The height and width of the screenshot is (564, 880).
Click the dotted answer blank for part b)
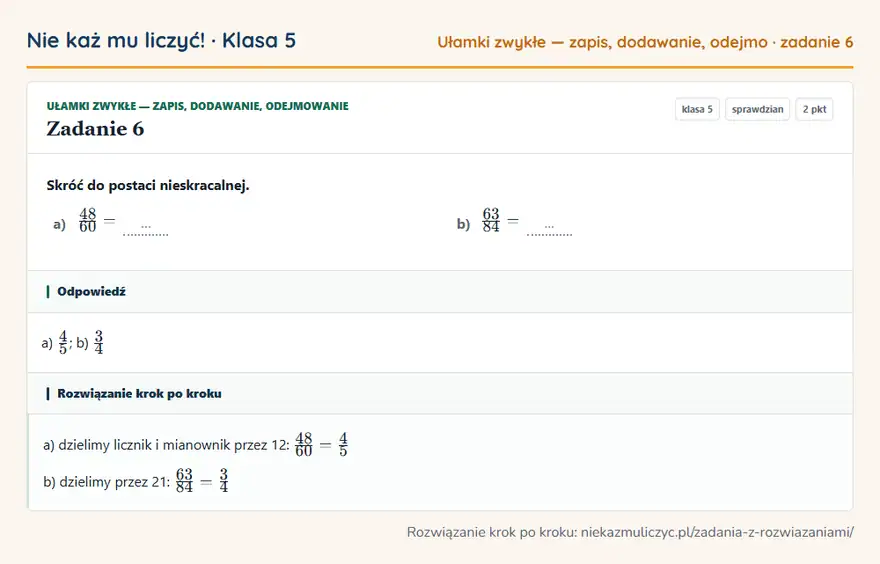click(x=549, y=230)
